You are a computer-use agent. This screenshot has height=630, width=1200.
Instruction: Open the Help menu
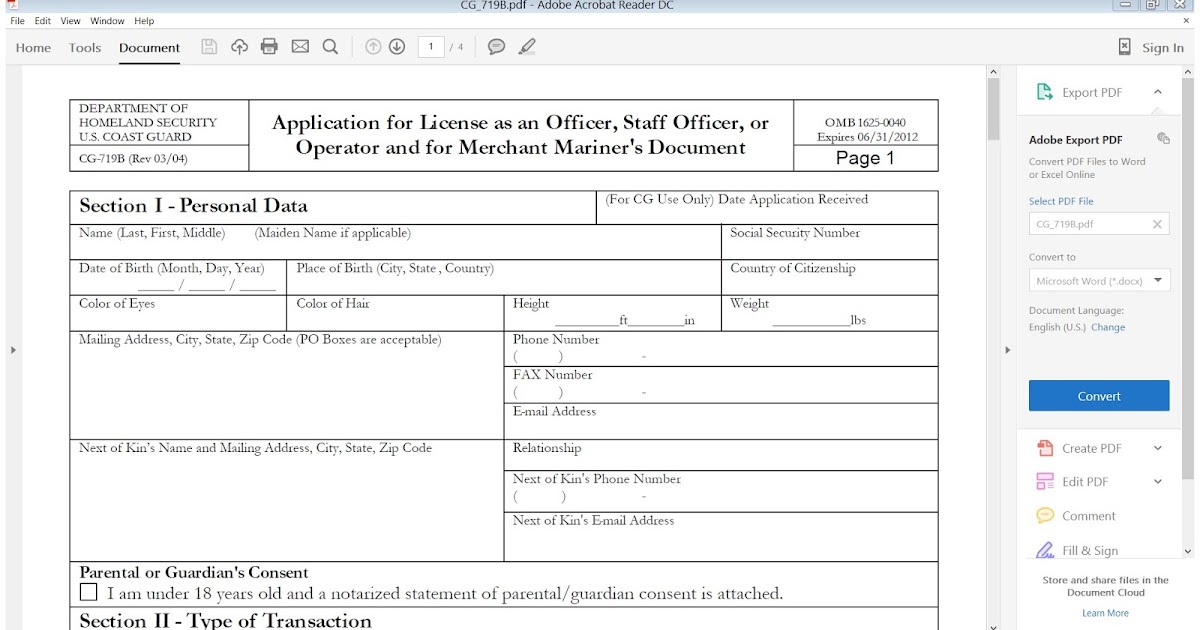(x=144, y=21)
